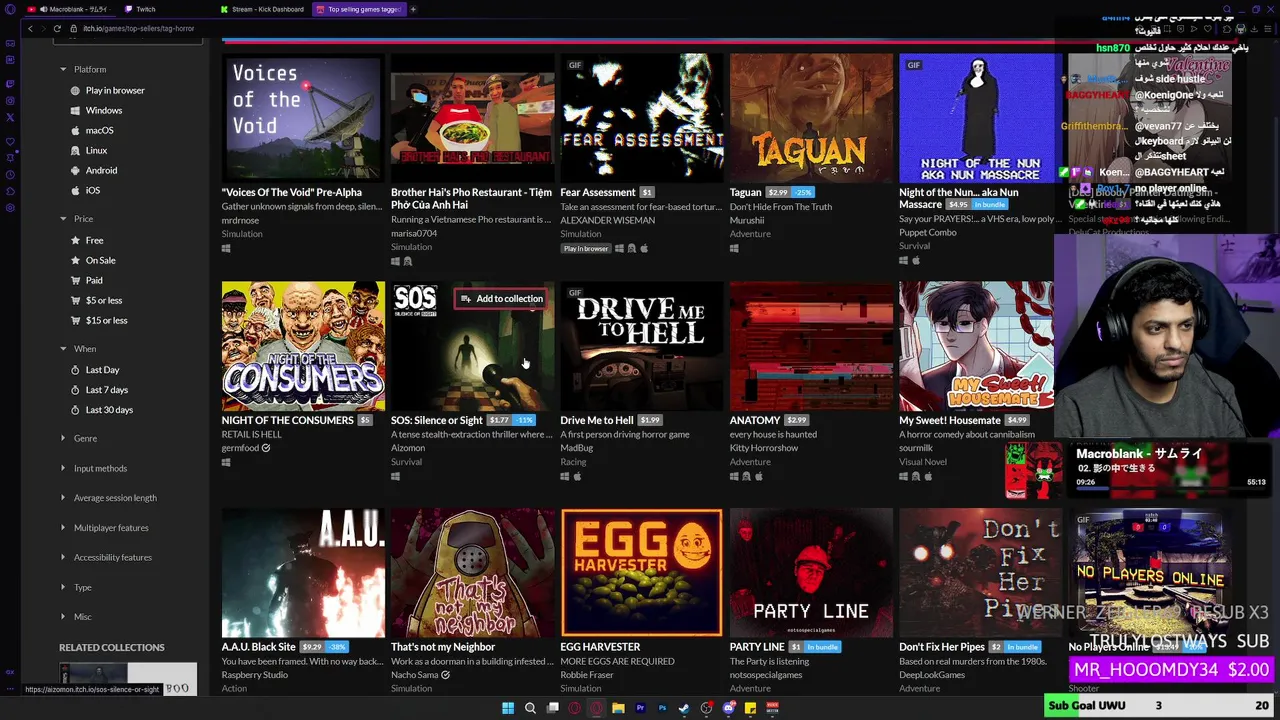Click Kitty Horrorshow author link
The image size is (1280, 720).
[764, 448]
